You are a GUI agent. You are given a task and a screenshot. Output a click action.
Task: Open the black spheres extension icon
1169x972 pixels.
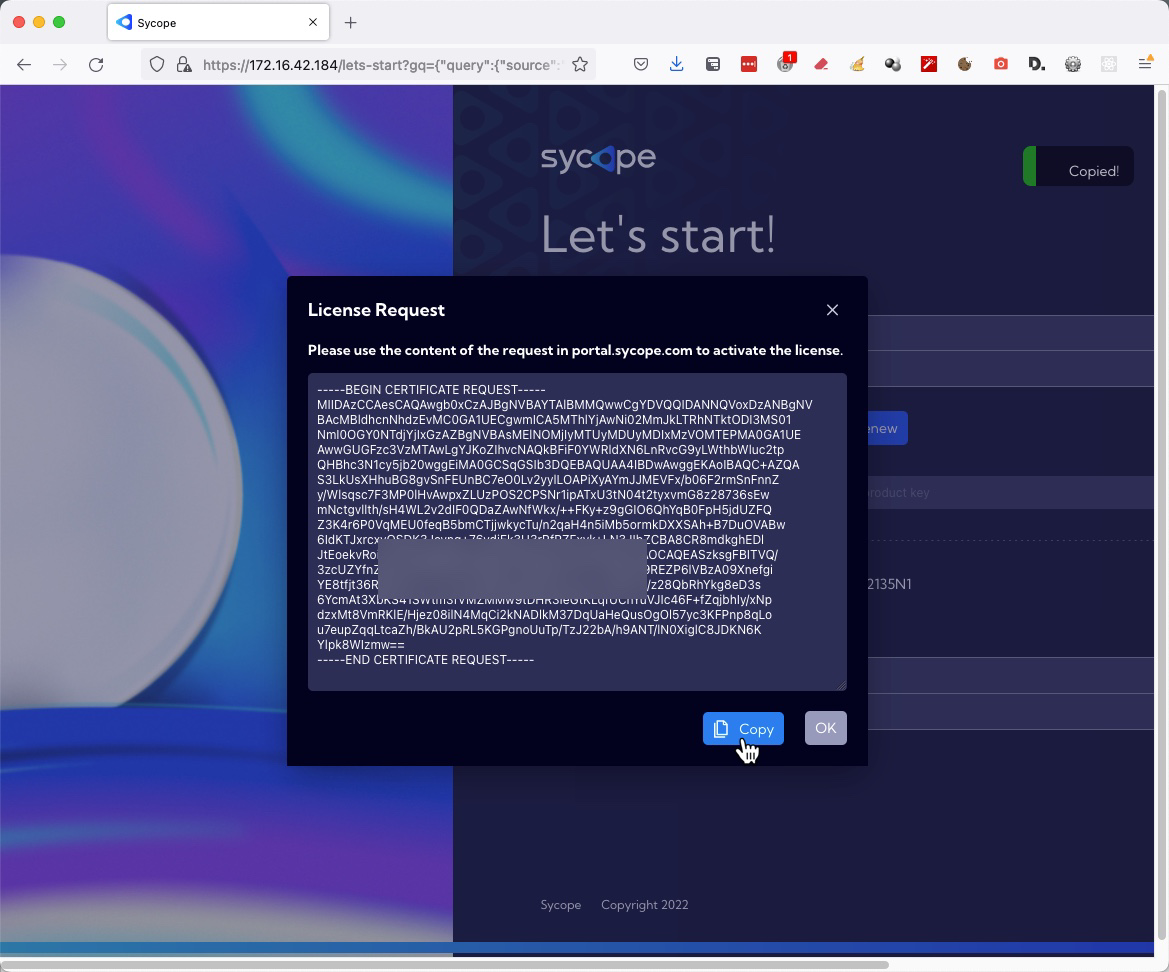(x=893, y=65)
